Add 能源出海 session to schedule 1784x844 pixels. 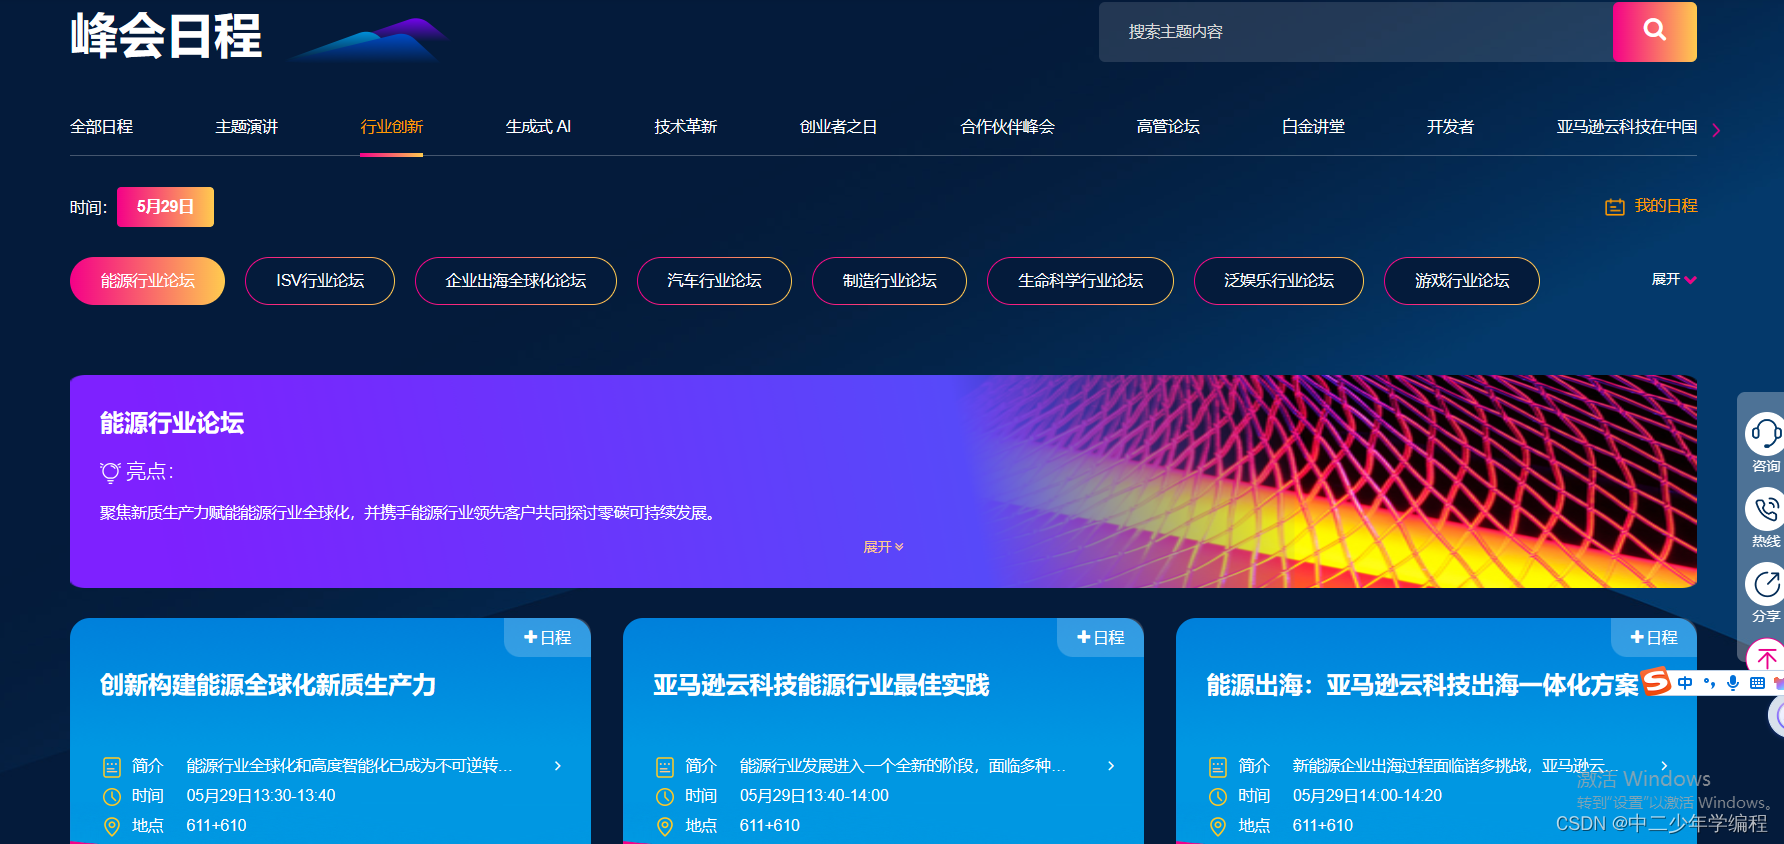1653,637
